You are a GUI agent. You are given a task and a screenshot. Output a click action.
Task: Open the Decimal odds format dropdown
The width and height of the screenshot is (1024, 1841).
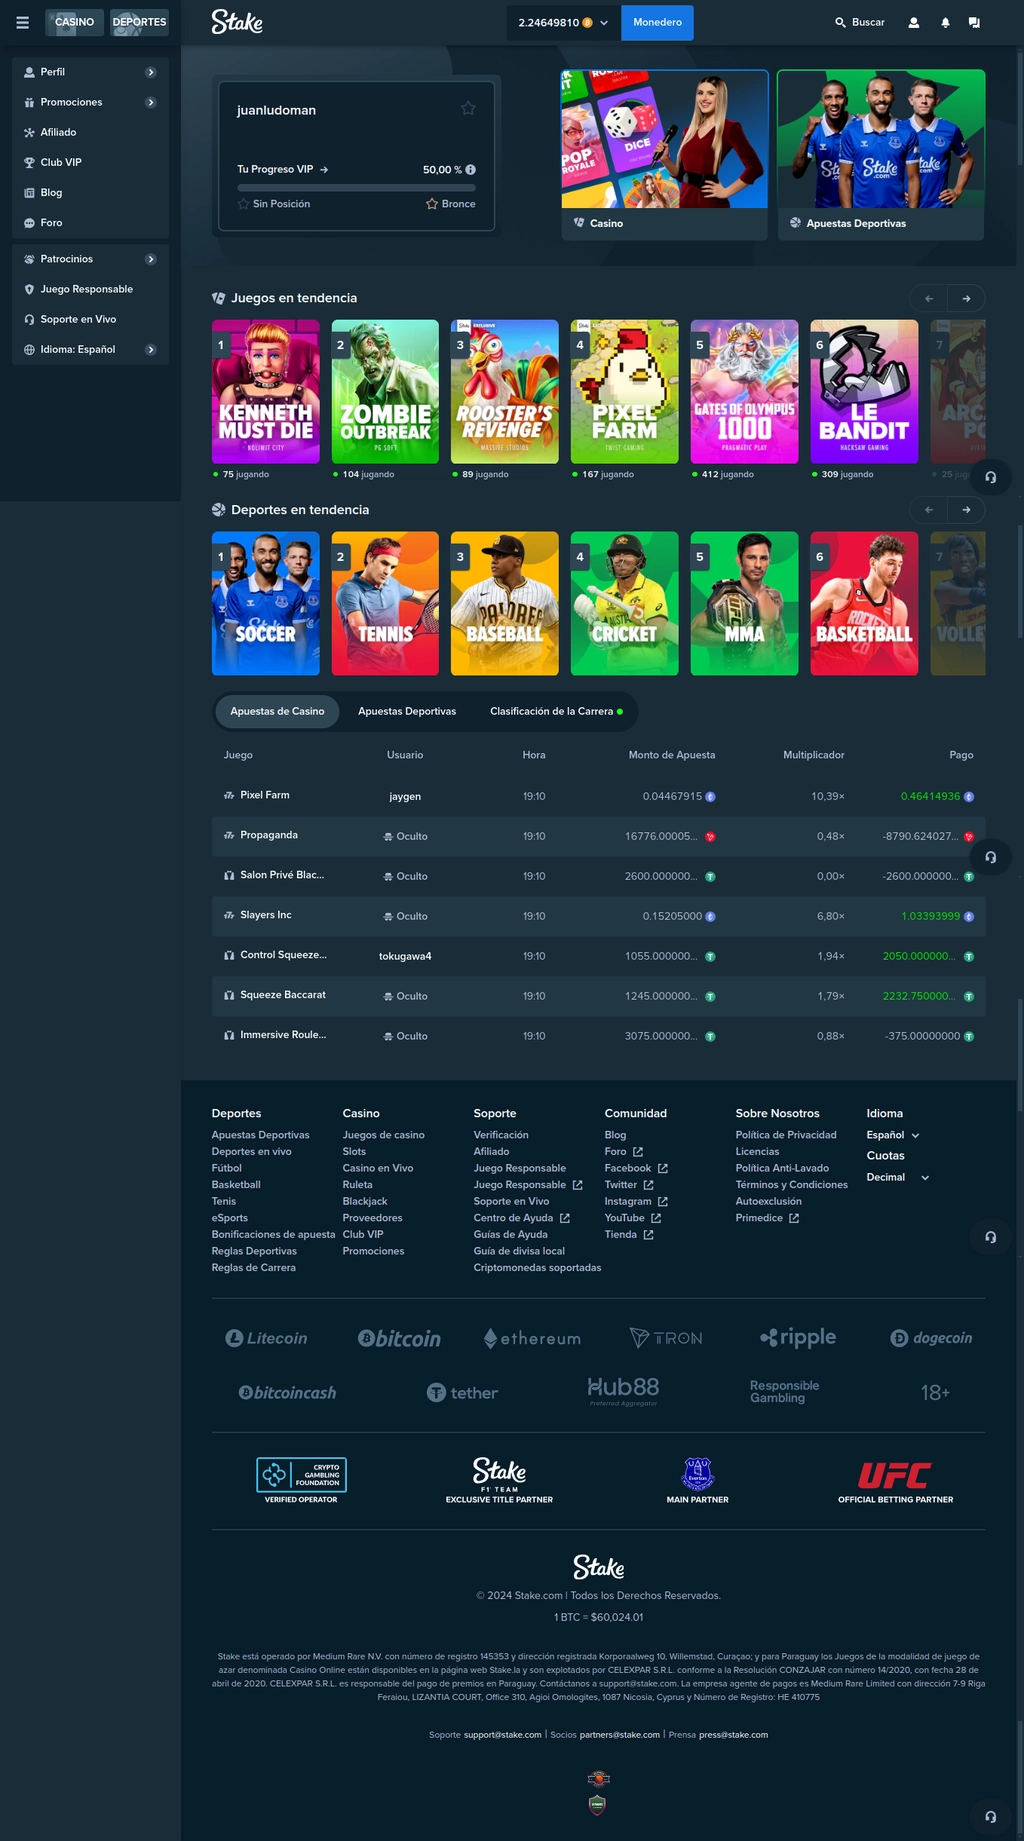click(x=897, y=1177)
